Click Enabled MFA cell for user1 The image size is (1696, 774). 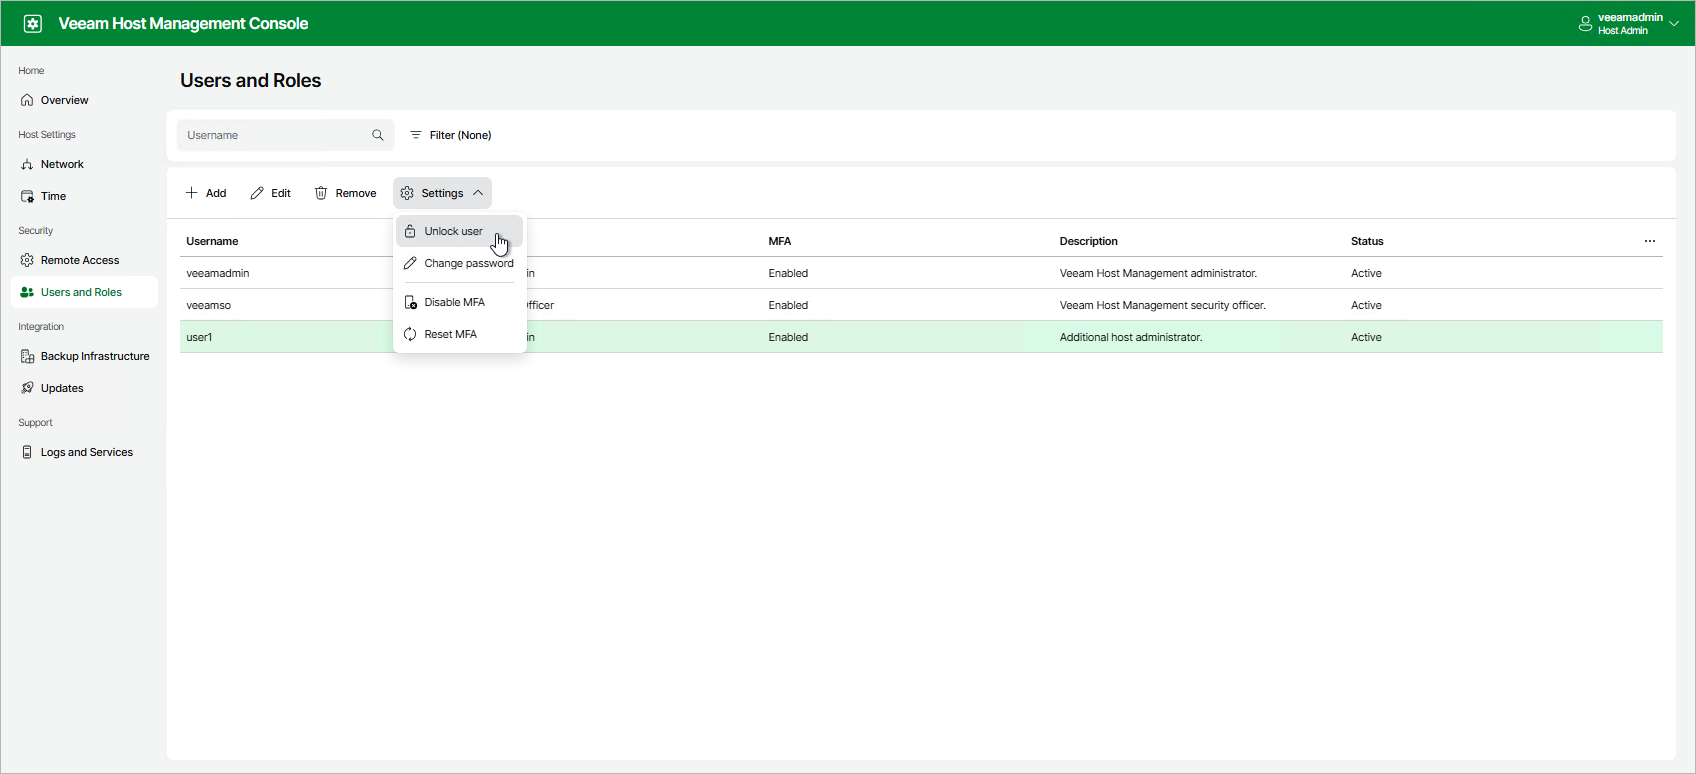click(788, 337)
